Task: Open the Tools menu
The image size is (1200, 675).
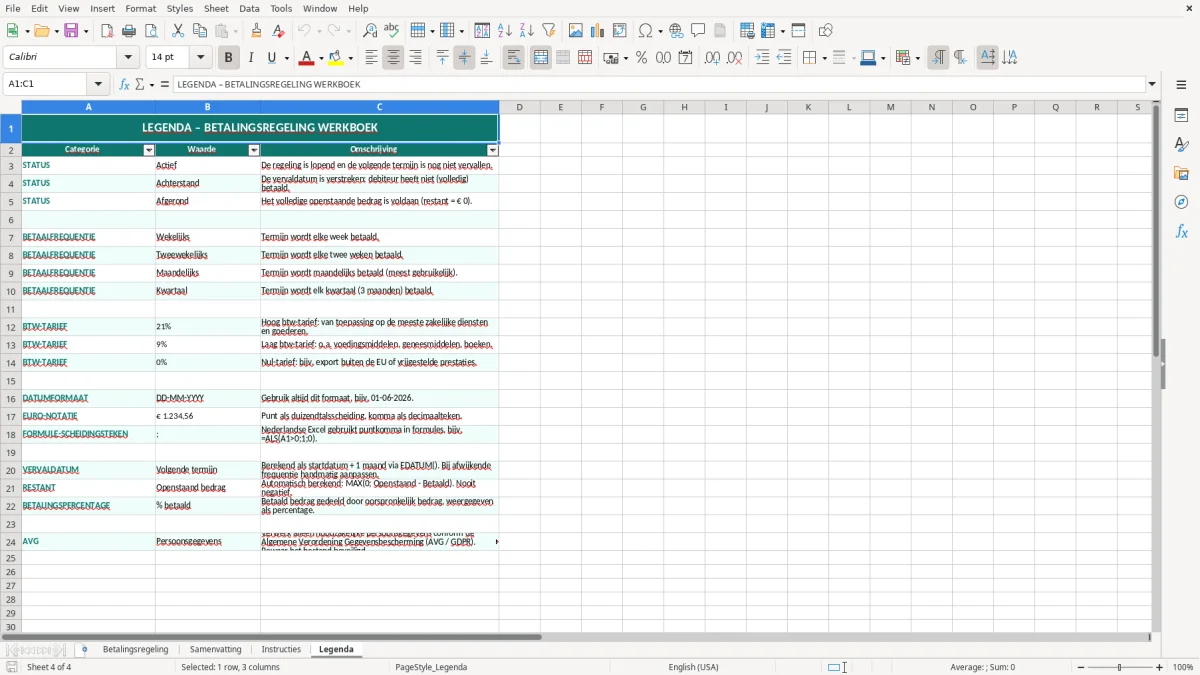Action: pos(281,8)
